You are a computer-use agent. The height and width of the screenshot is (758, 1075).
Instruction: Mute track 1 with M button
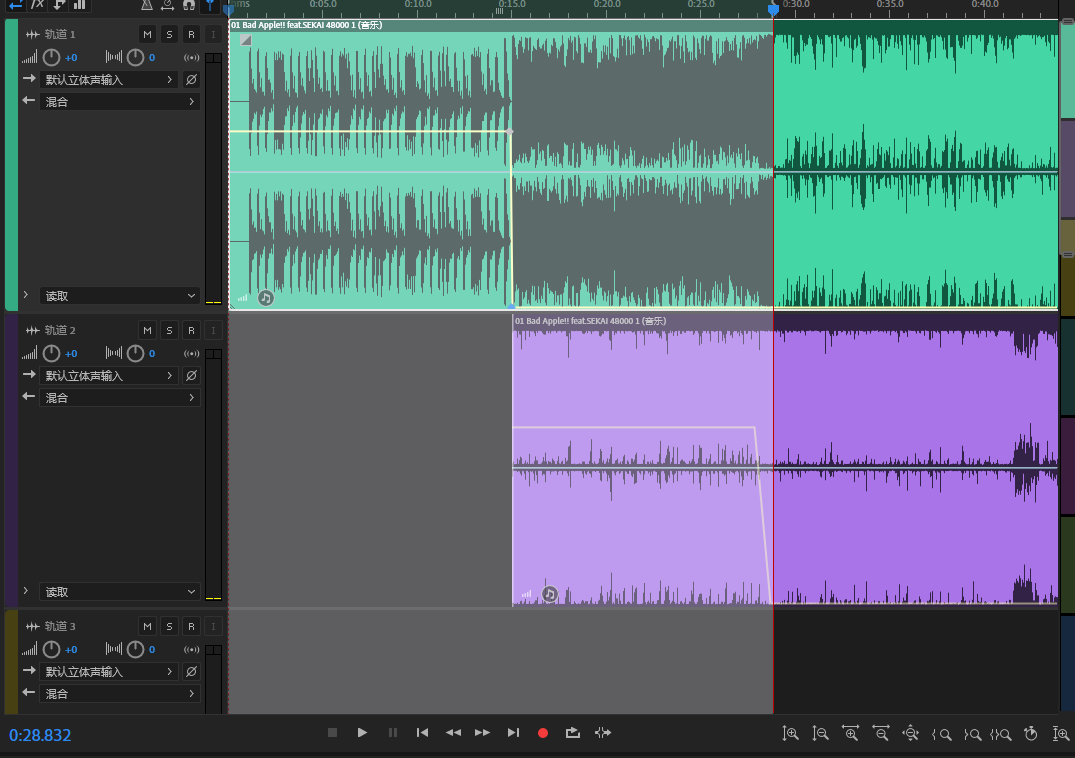(147, 35)
